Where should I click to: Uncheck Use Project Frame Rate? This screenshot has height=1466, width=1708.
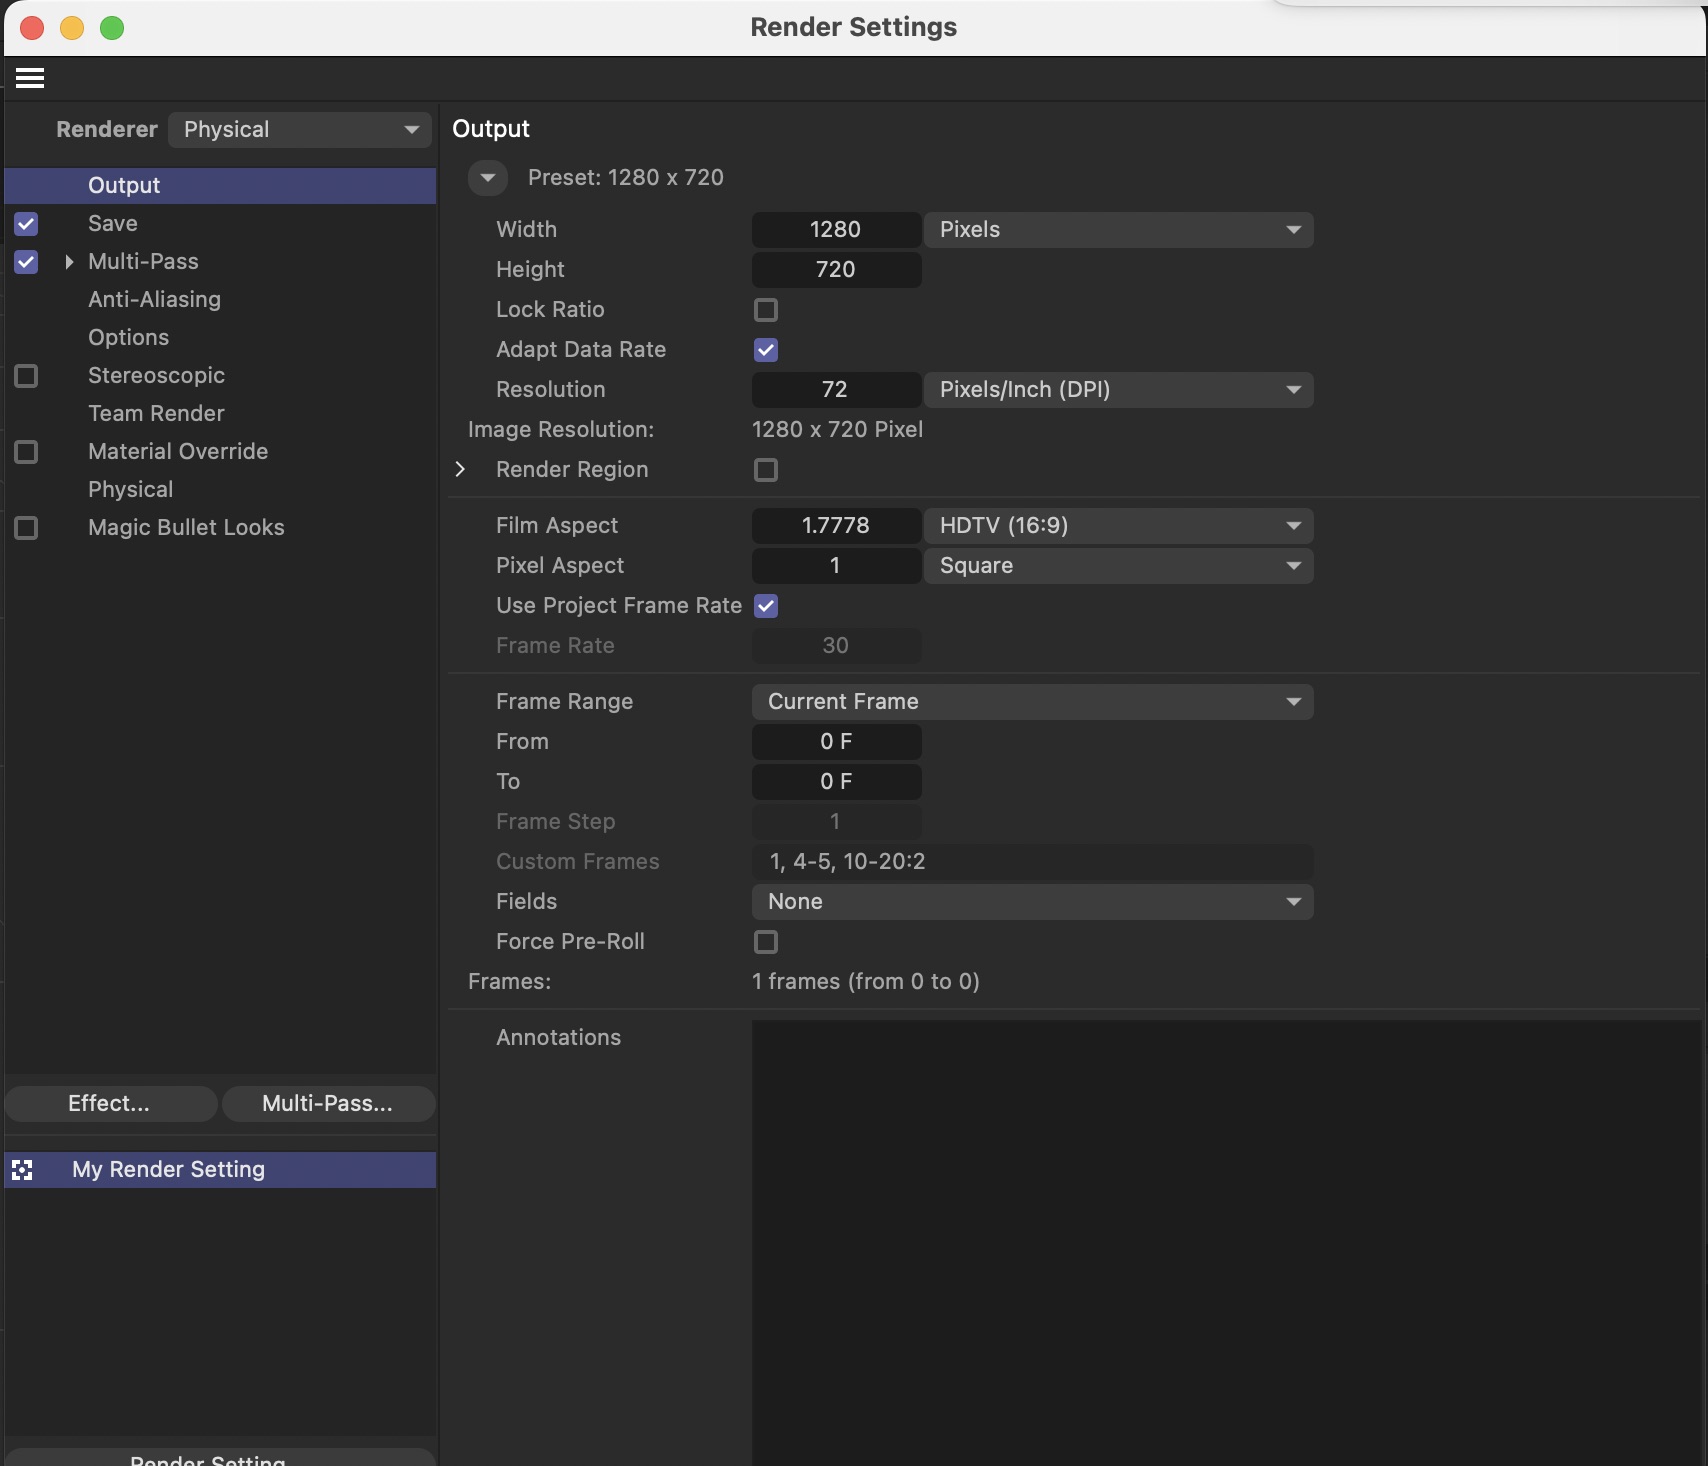coord(766,606)
